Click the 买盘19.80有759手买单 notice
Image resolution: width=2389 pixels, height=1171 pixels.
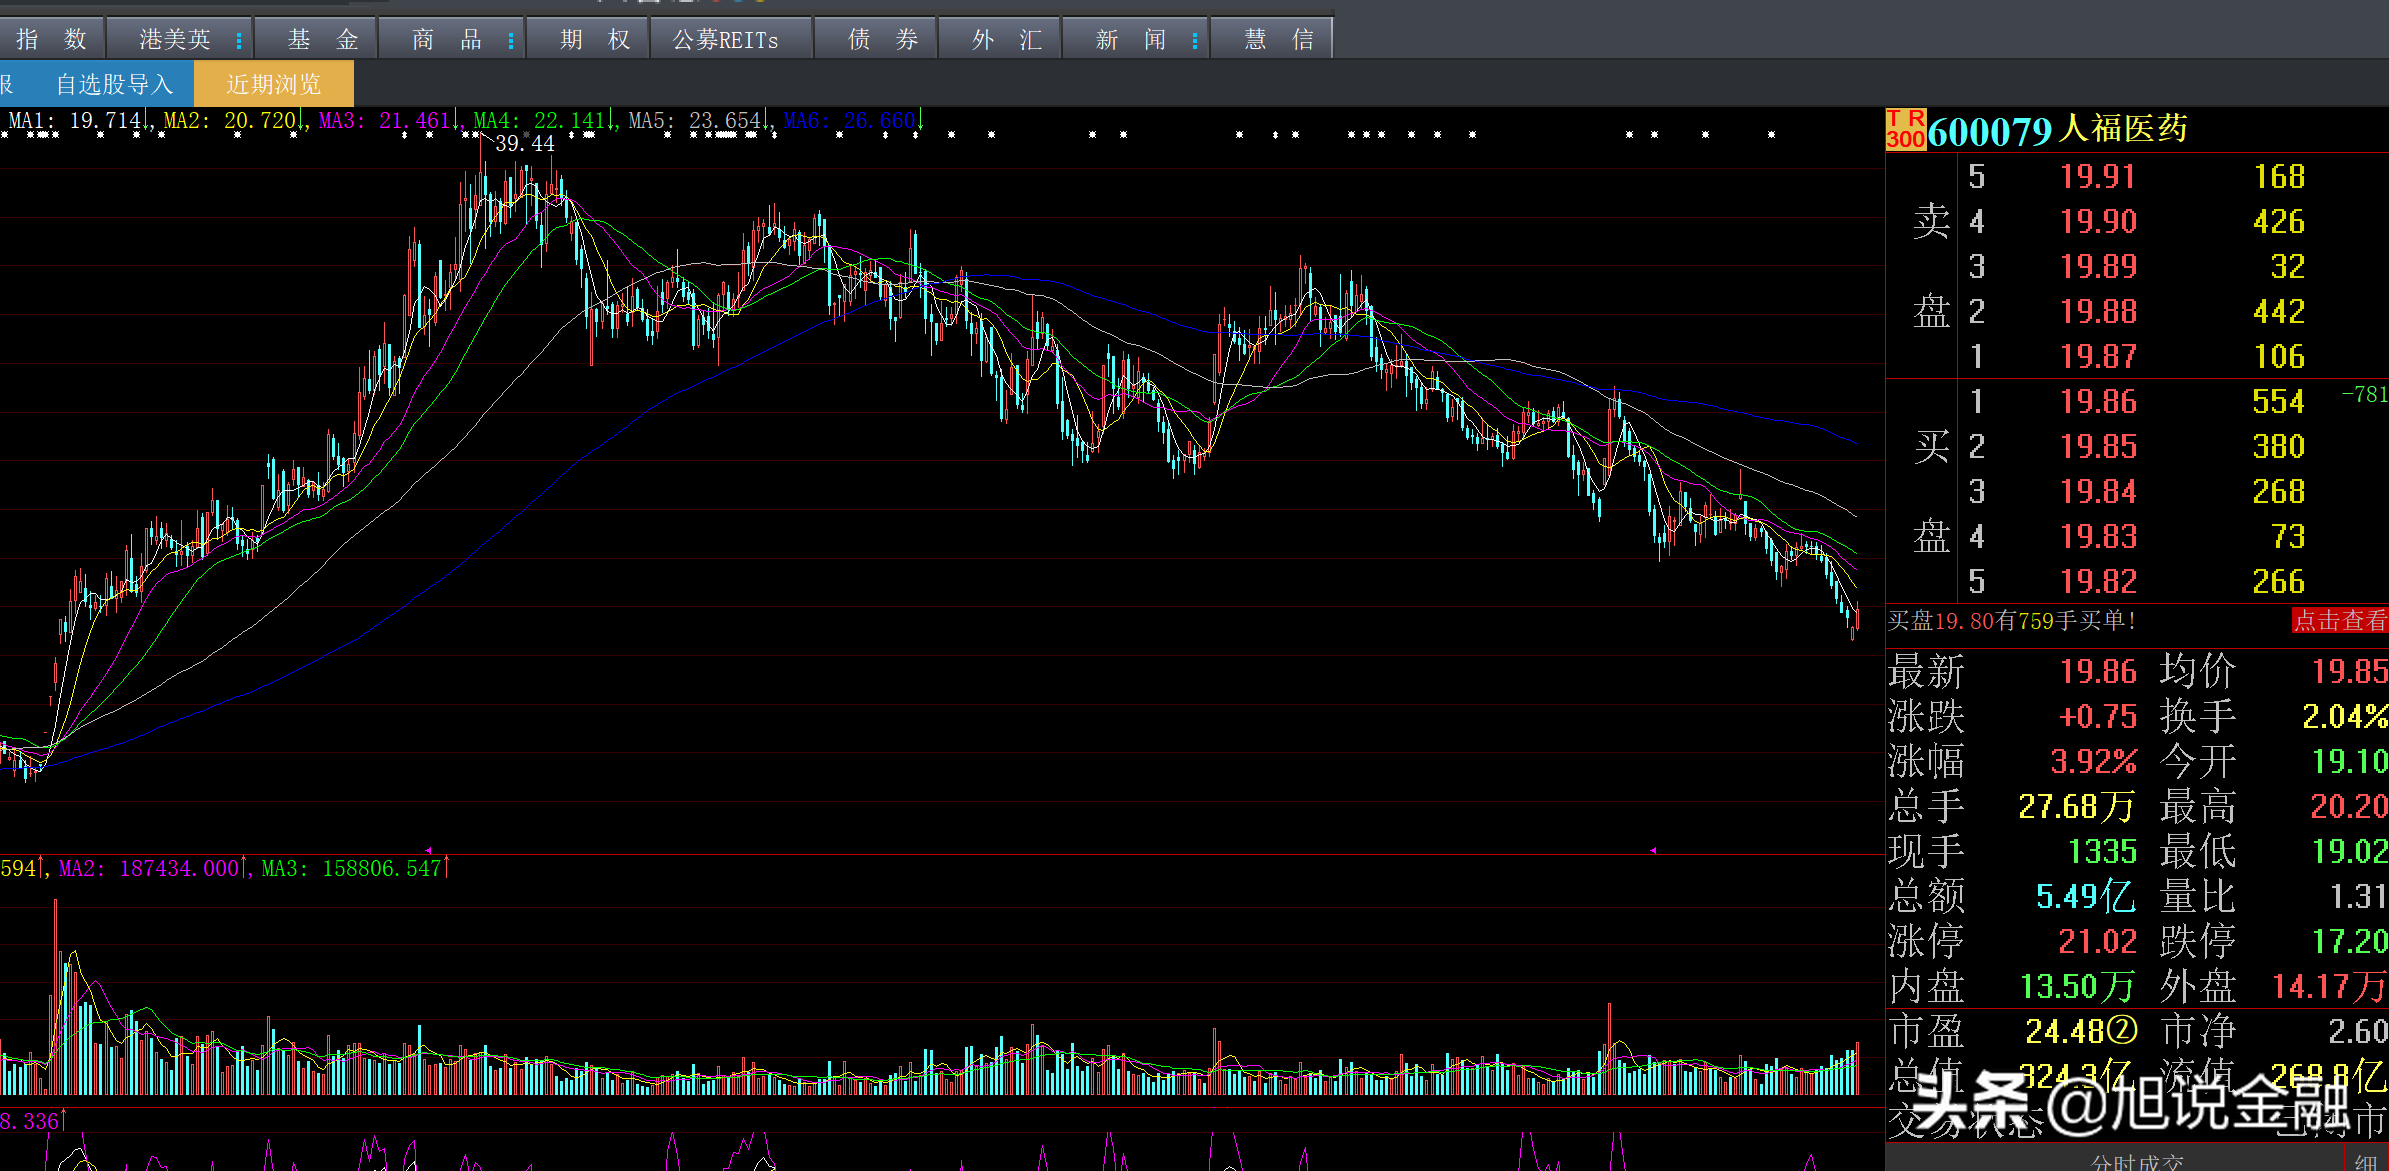2011,621
